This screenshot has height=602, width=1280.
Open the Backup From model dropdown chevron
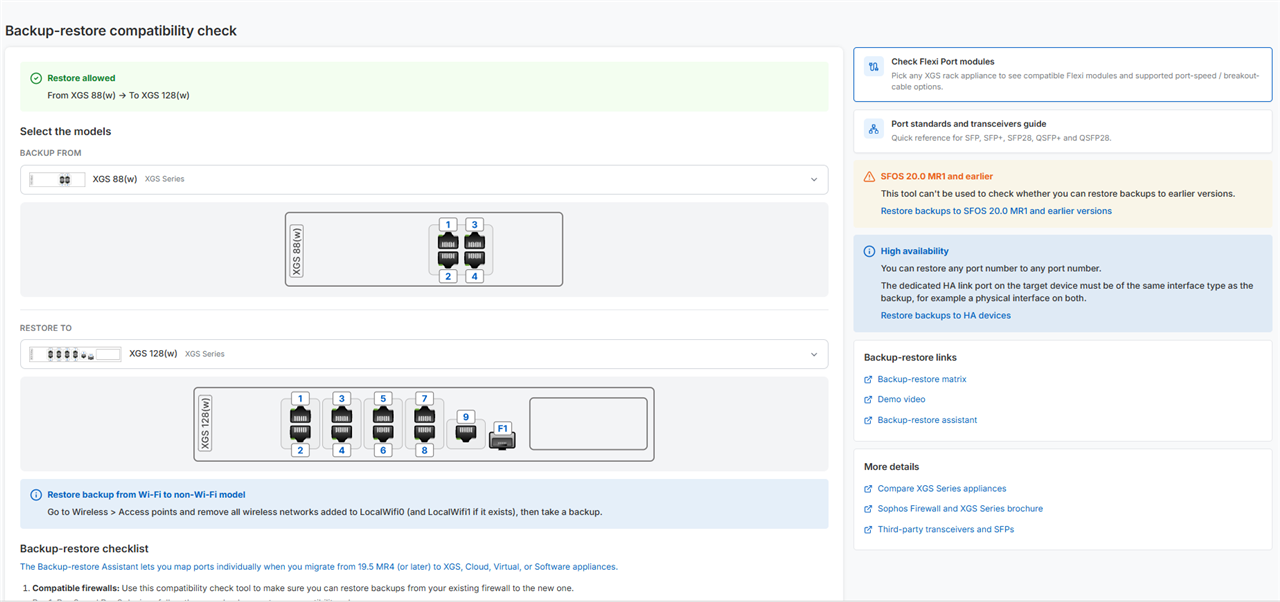tap(814, 180)
